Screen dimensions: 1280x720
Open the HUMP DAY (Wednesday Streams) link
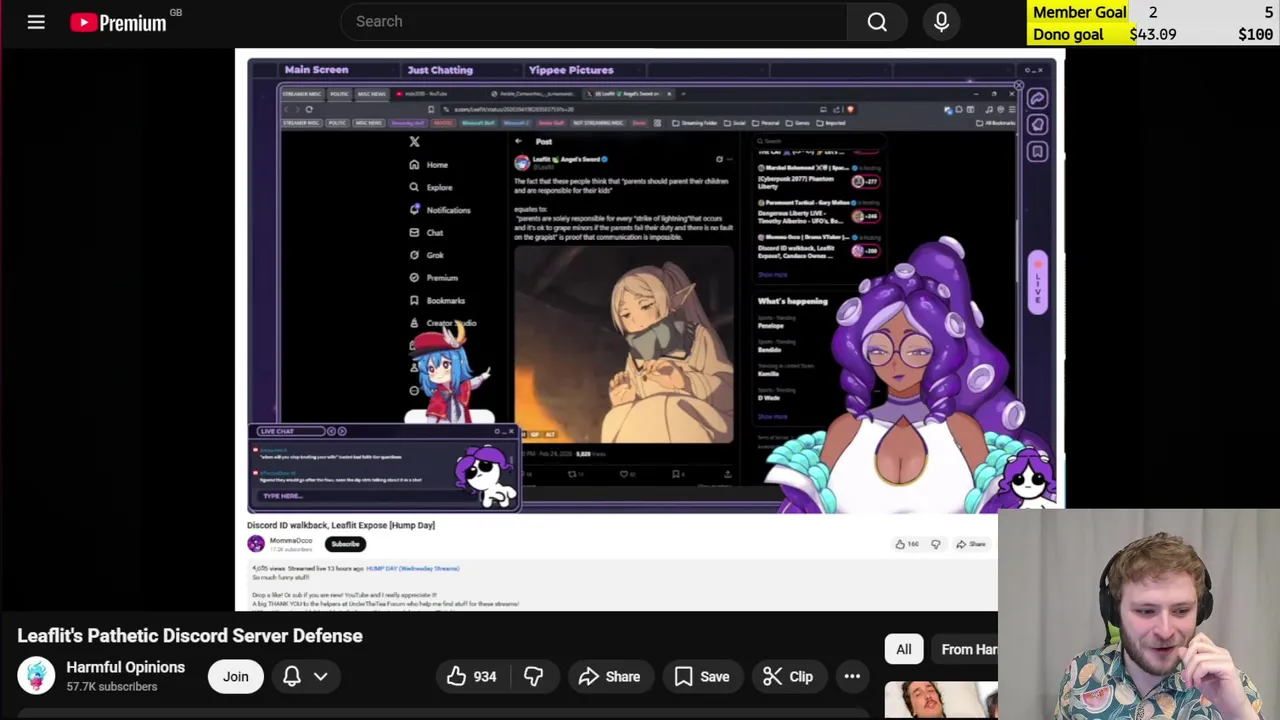(x=412, y=568)
